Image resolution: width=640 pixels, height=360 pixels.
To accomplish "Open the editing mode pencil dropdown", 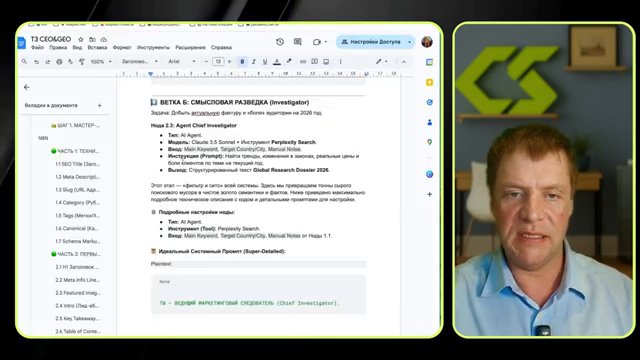I will tap(381, 62).
